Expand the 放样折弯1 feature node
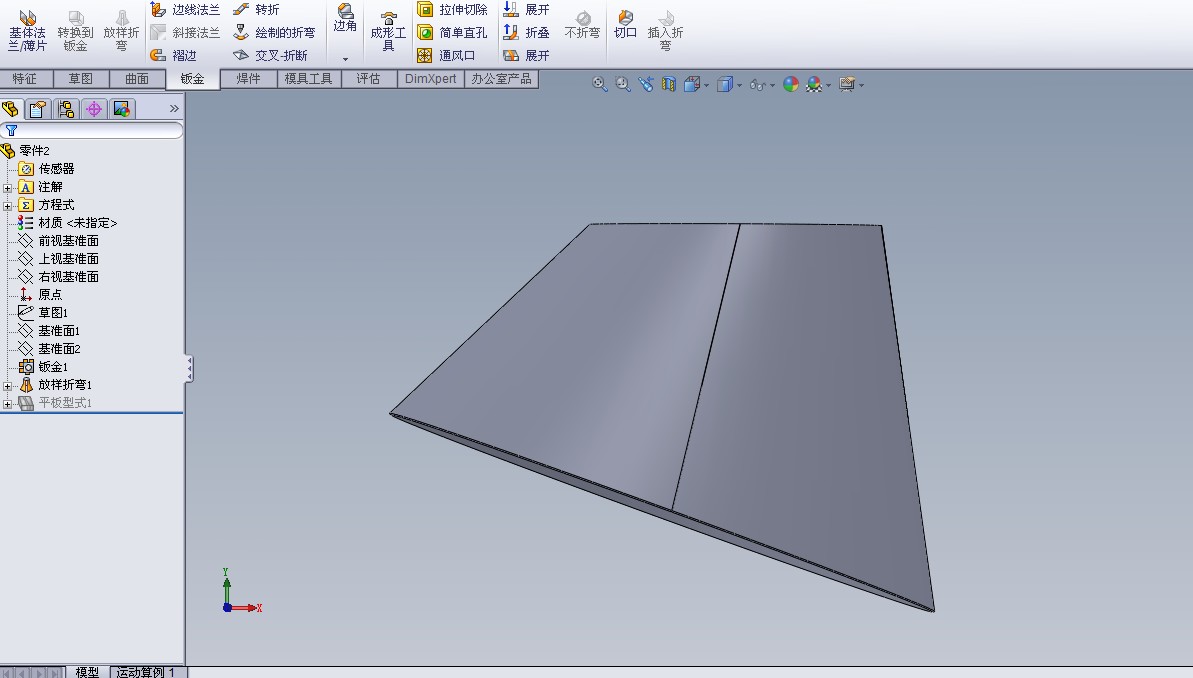Viewport: 1193px width, 678px height. [x=8, y=386]
